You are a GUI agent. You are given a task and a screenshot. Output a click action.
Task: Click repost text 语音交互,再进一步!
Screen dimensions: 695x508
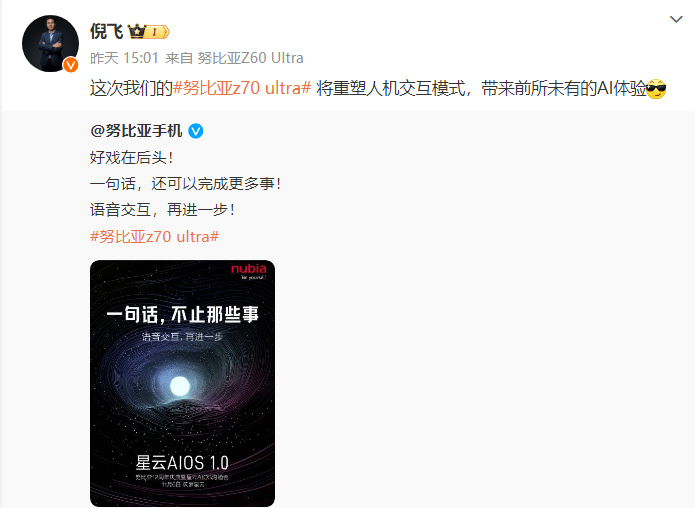pyautogui.click(x=162, y=210)
